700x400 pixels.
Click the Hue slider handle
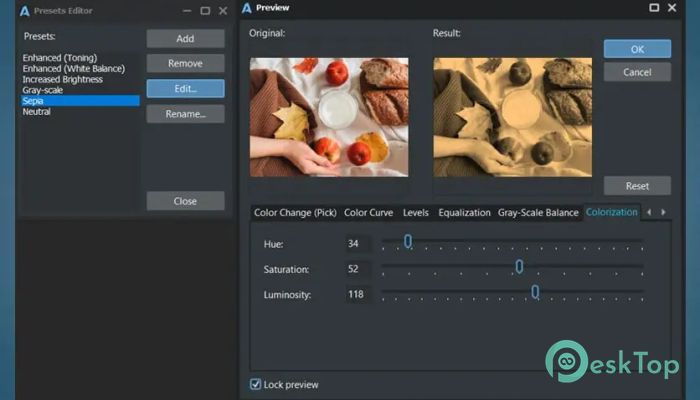[408, 242]
